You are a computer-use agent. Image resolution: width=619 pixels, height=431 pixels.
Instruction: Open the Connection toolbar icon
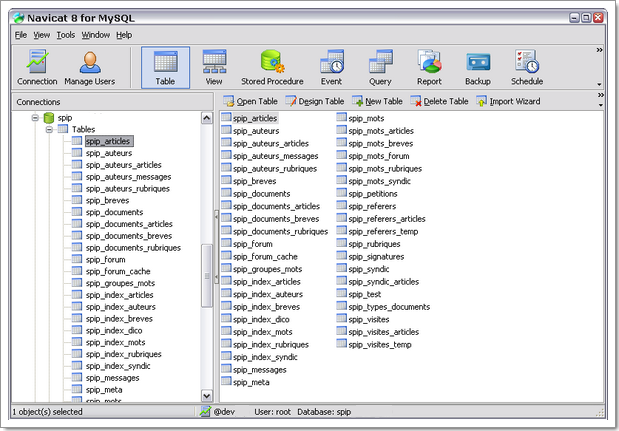coord(37,67)
